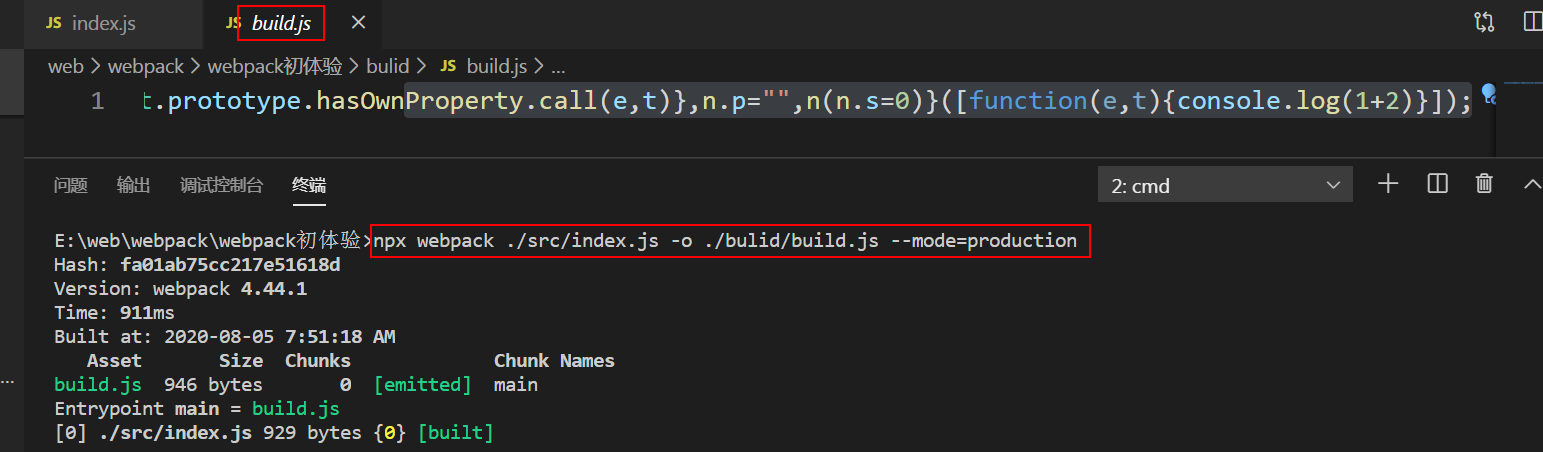Image resolution: width=1543 pixels, height=452 pixels.
Task: Click the green build.js asset name in terminal
Action: (97, 385)
